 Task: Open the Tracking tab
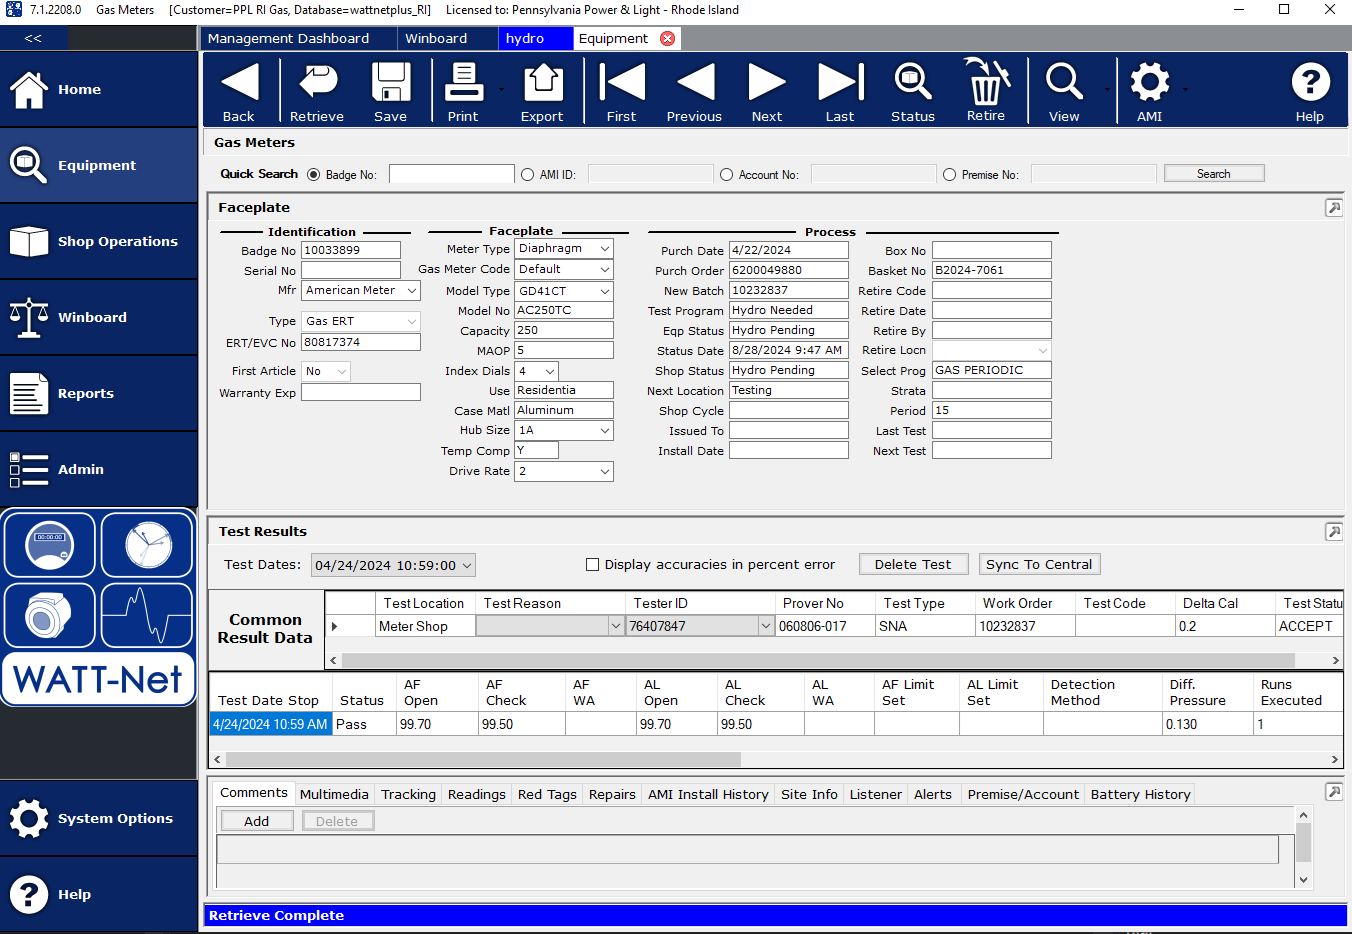point(408,794)
